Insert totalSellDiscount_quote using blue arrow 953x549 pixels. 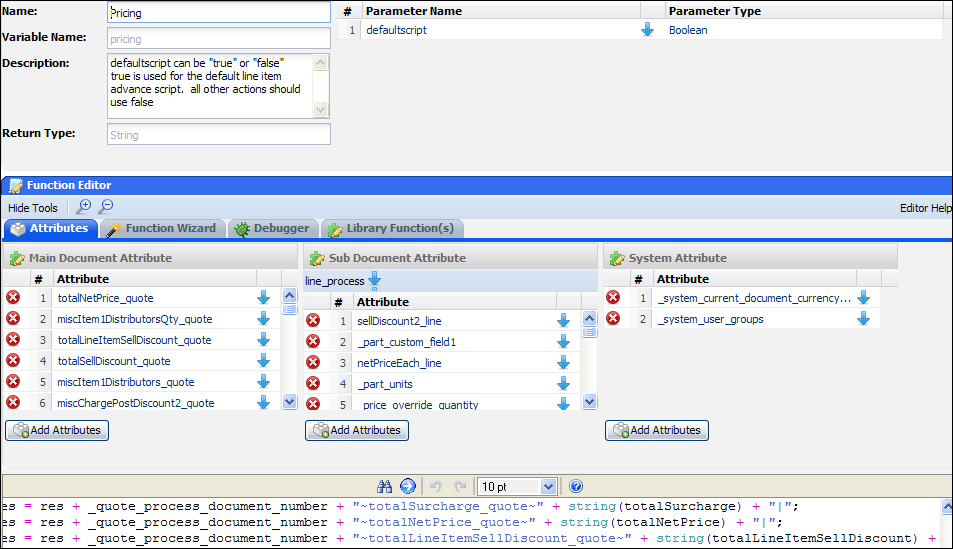tap(263, 361)
